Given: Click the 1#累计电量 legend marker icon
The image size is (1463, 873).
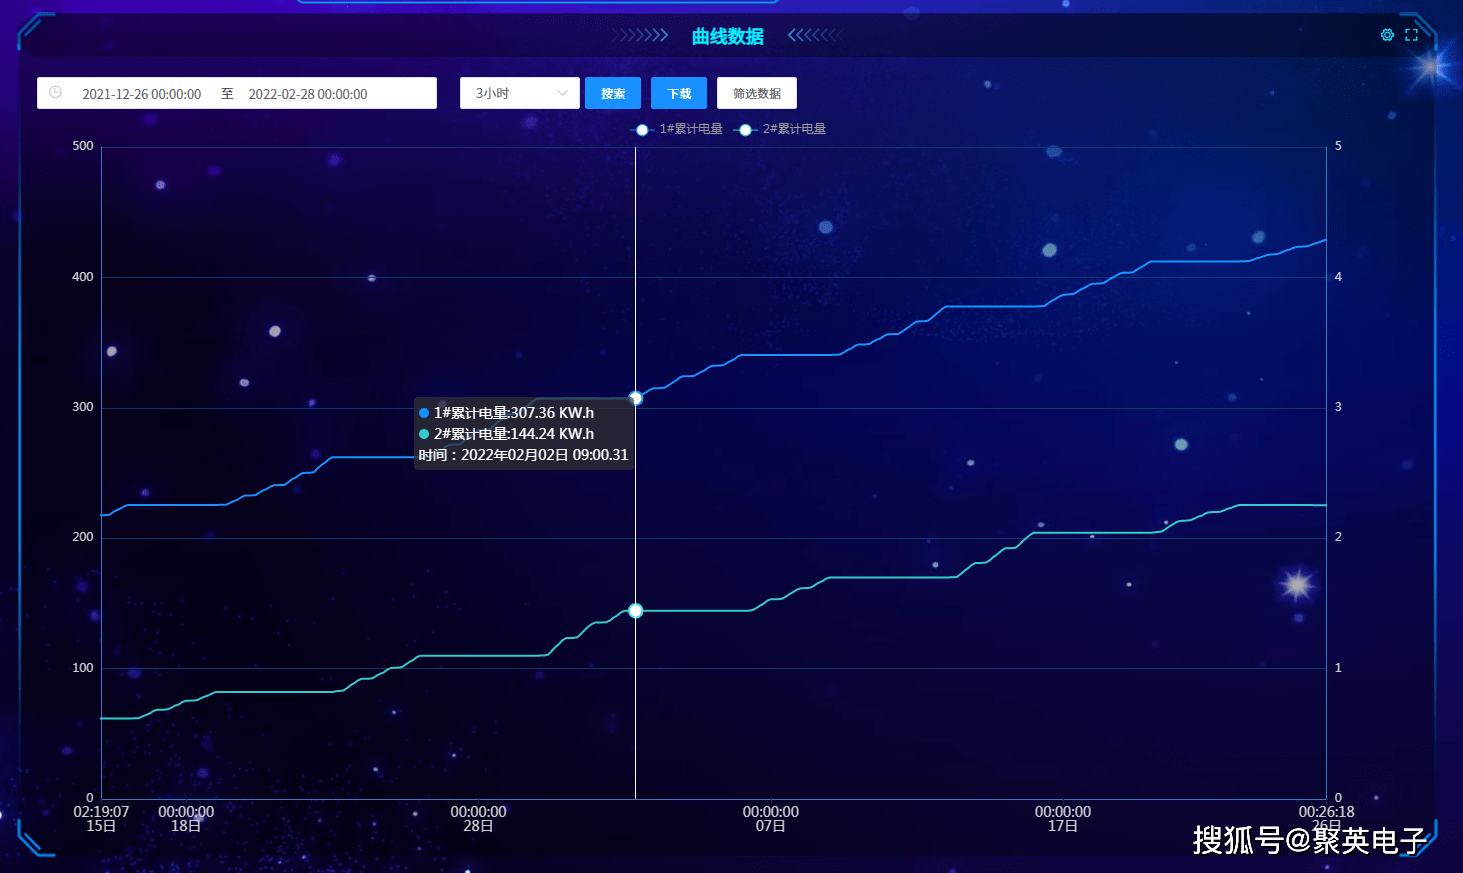Looking at the screenshot, I should (642, 130).
